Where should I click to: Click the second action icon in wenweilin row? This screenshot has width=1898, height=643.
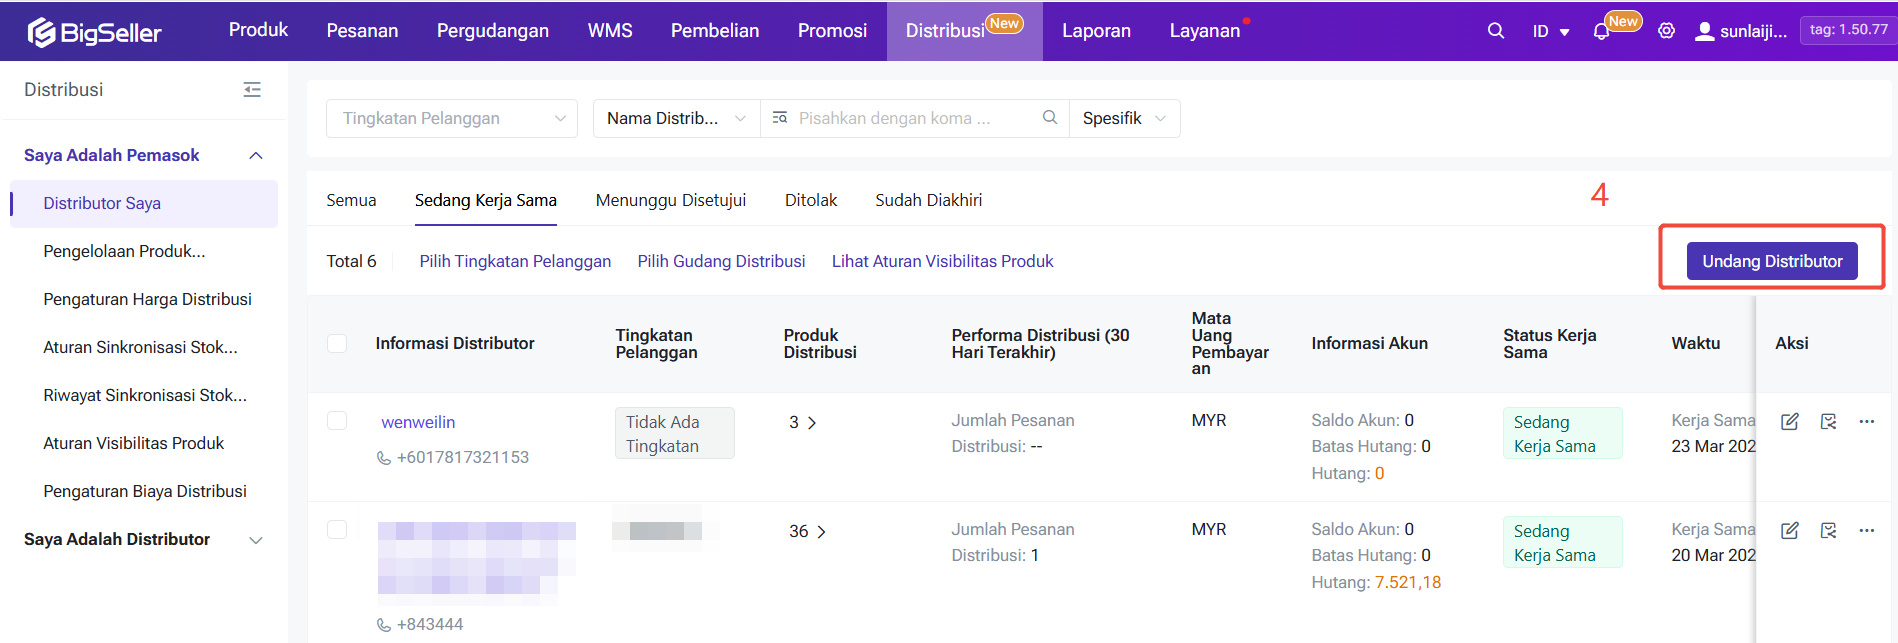pos(1828,422)
